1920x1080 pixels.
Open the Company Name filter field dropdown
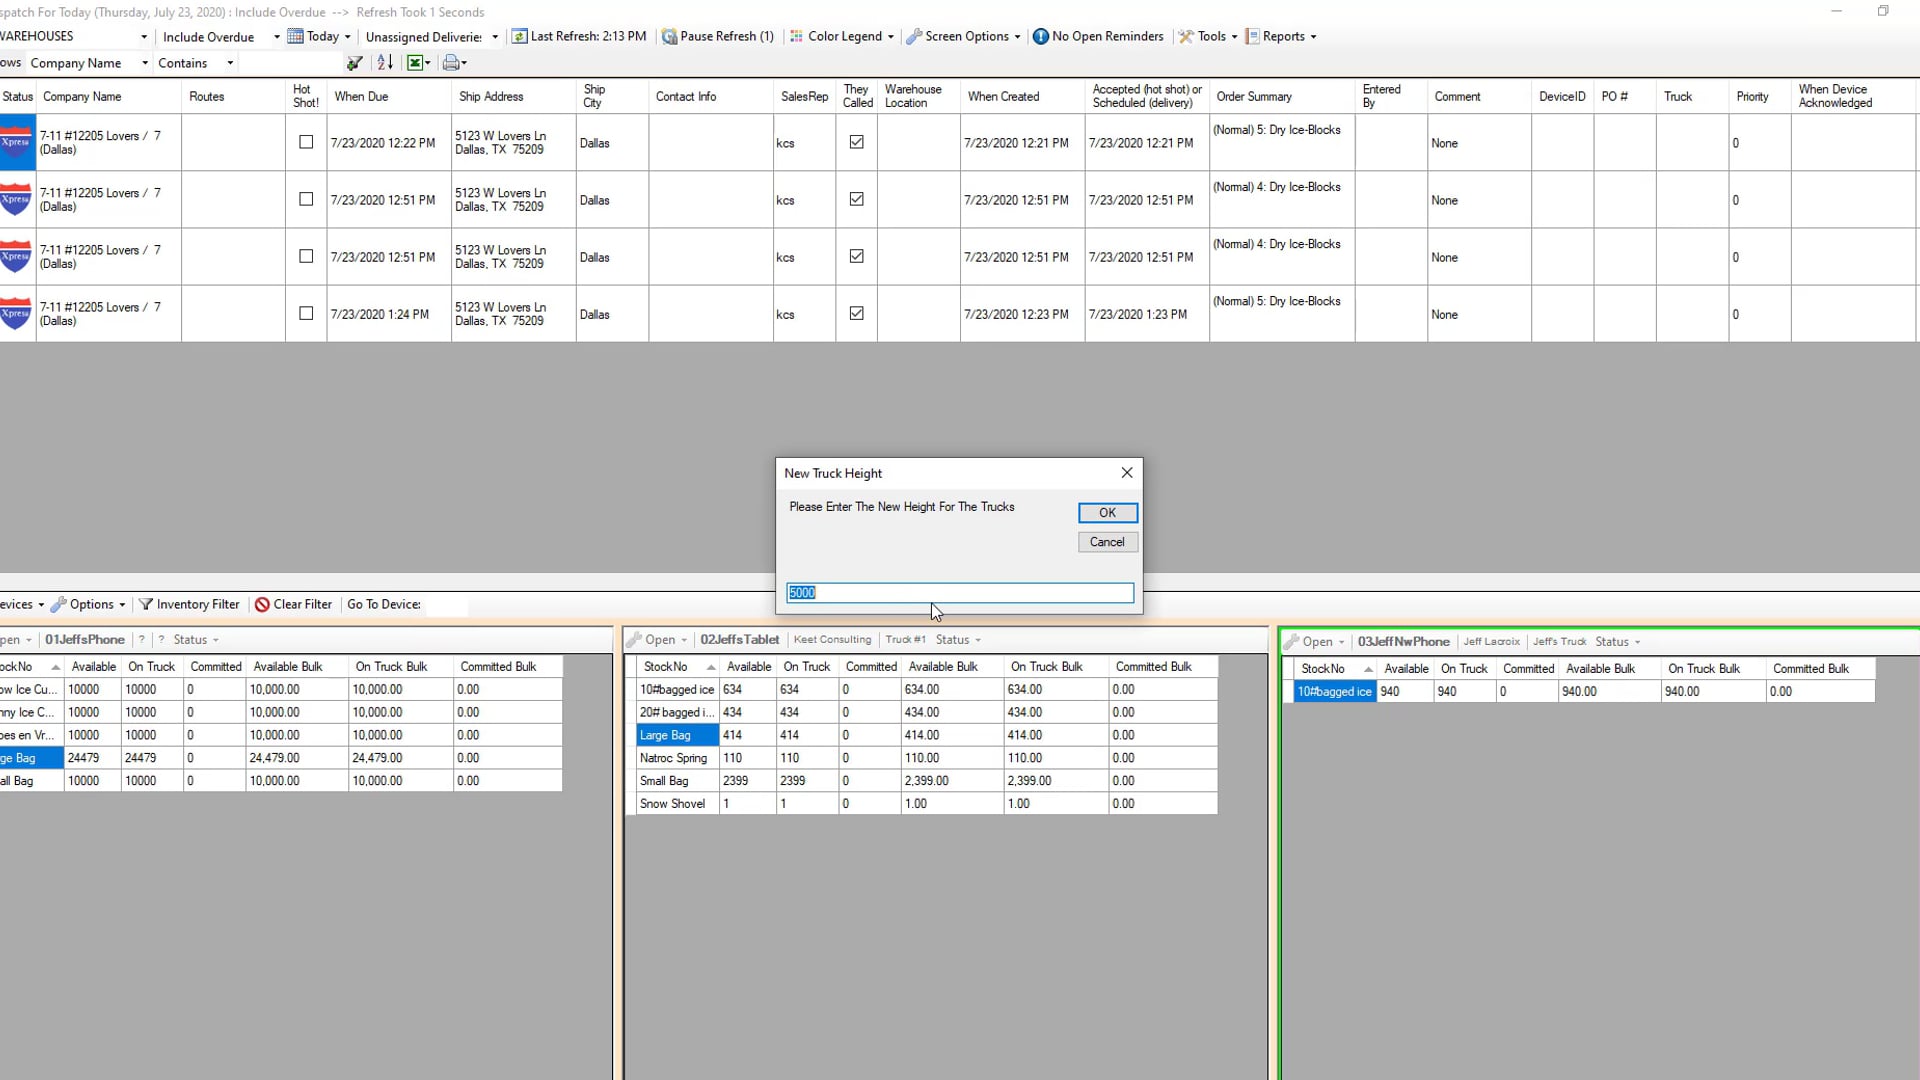pyautogui.click(x=144, y=63)
